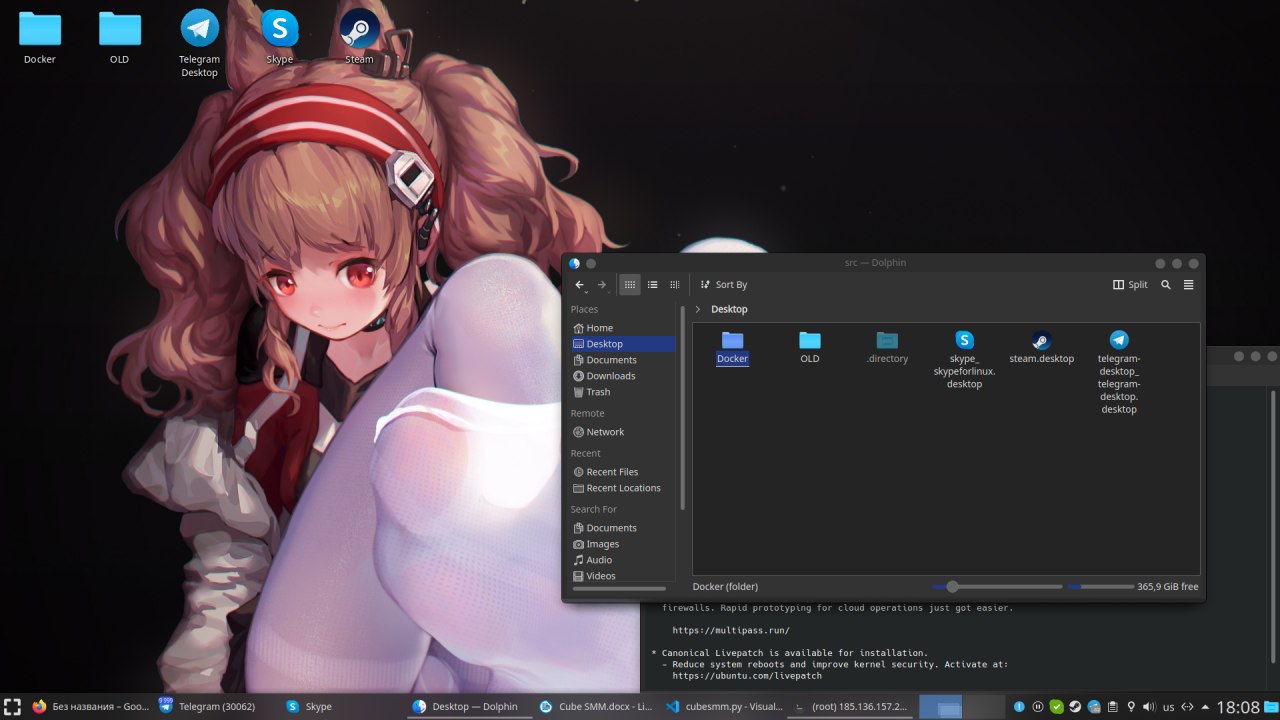Open the application launcher in taskbar
Viewport: 1280px width, 720px height.
(12, 707)
